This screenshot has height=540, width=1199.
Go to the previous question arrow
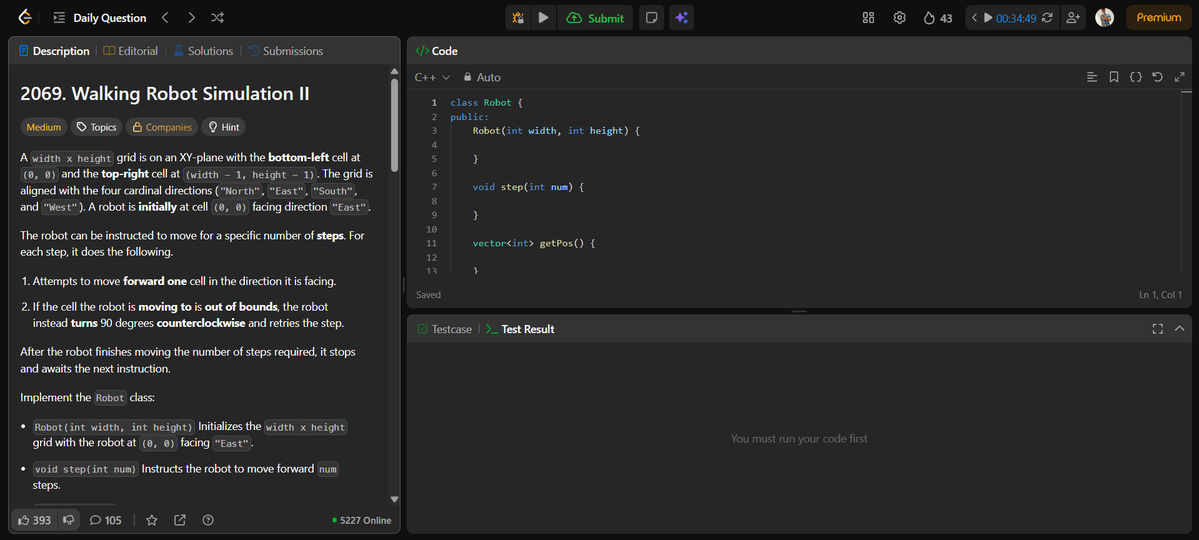click(x=165, y=18)
